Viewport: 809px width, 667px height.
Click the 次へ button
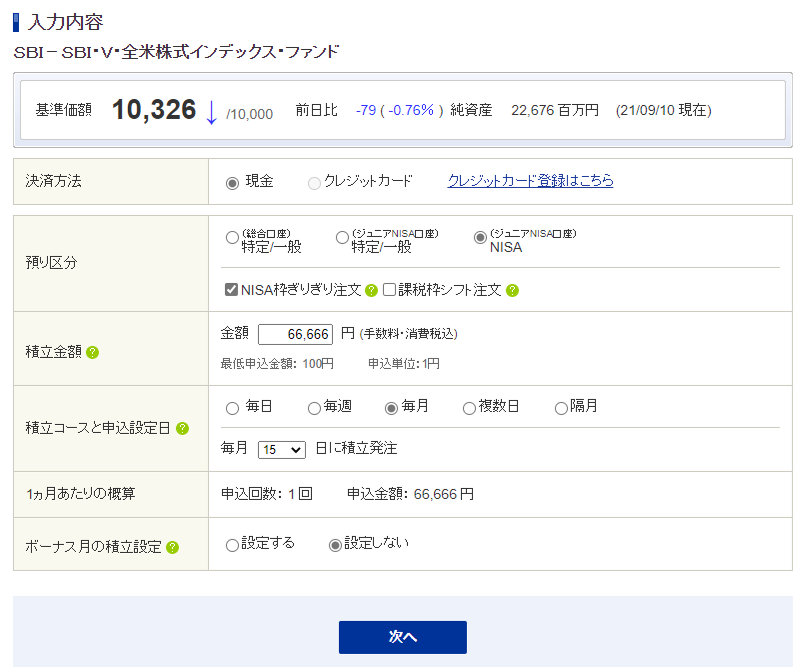(402, 637)
